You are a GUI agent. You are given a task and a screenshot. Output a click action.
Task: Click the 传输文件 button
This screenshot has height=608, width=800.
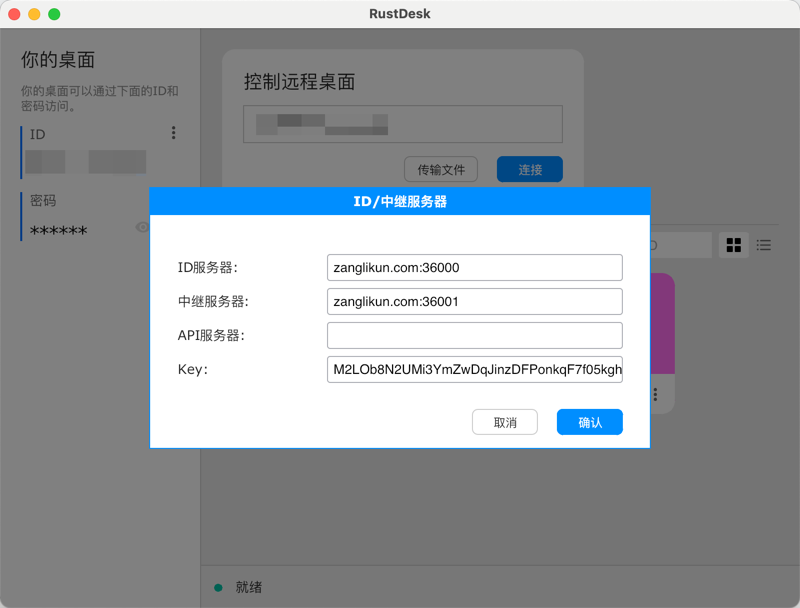pyautogui.click(x=441, y=170)
